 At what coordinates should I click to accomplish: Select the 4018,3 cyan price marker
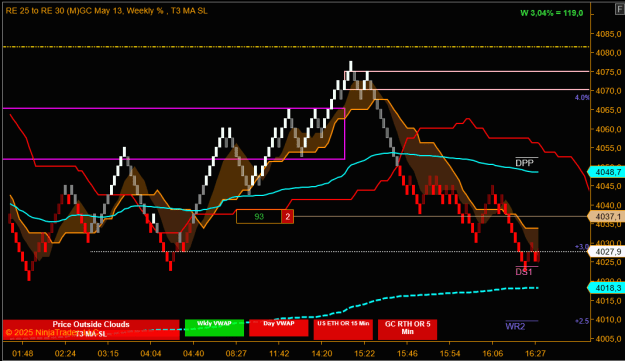[x=606, y=288]
